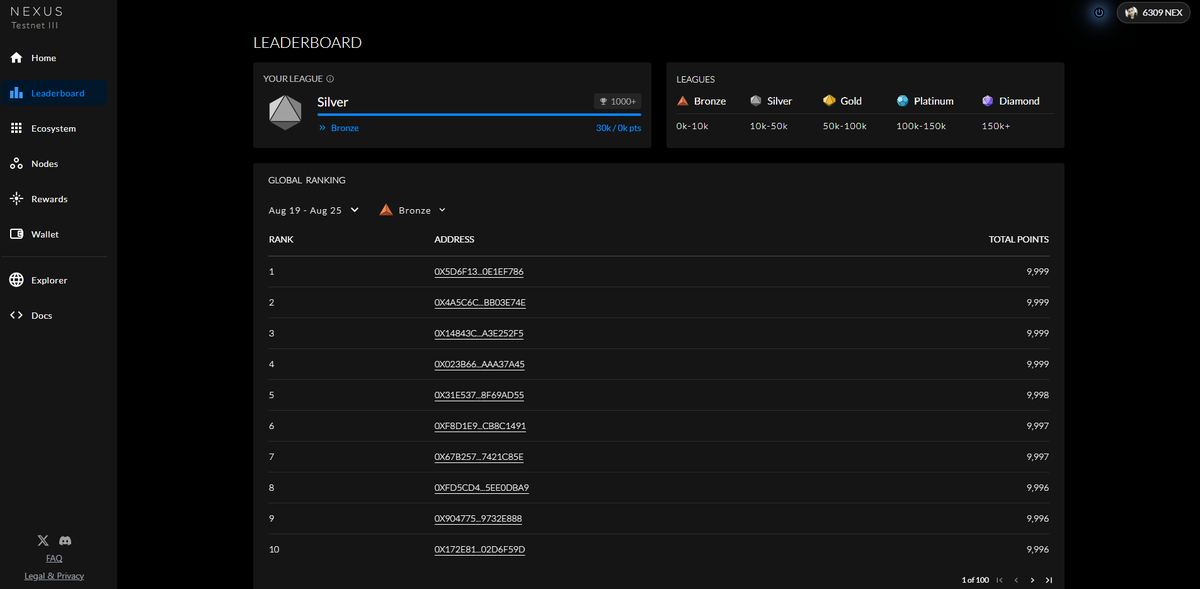
Task: Jump to the last rankings page
Action: tap(1048, 580)
